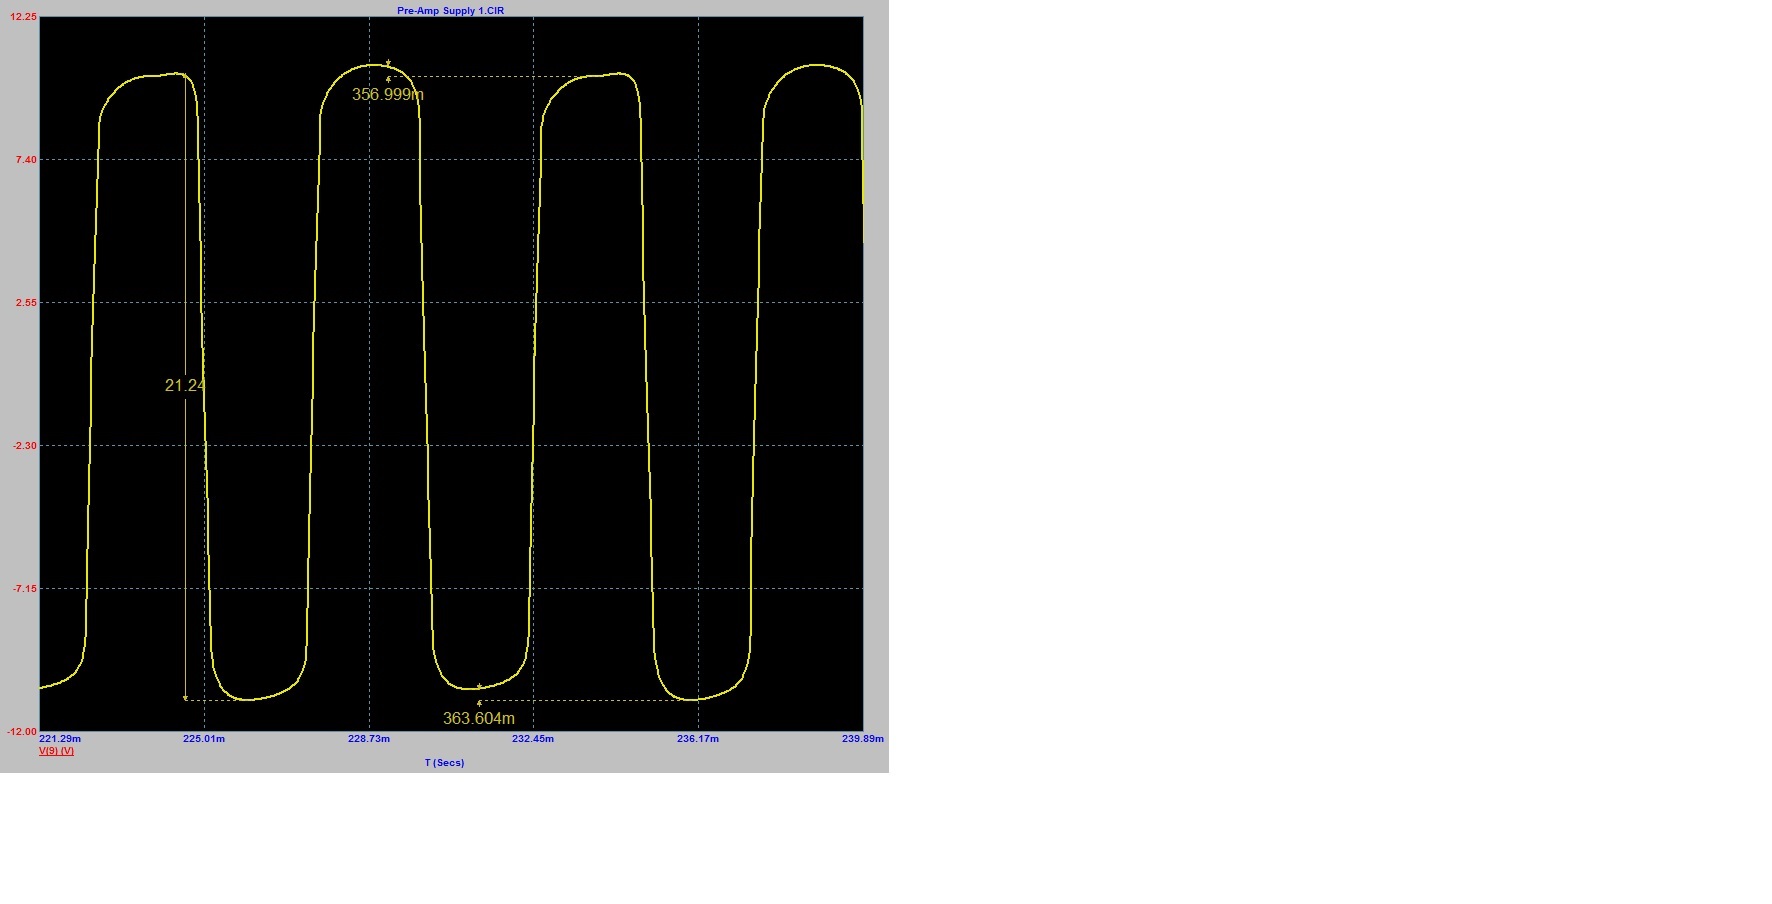The height and width of the screenshot is (904, 1772).
Task: Click the V(9) (V) trace label
Action: (x=56, y=751)
